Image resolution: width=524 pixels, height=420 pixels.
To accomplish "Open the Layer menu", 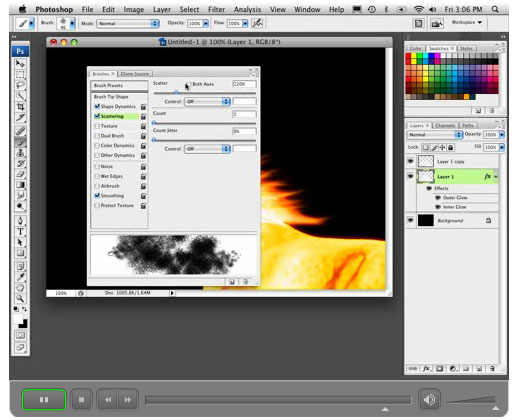I will [x=162, y=9].
